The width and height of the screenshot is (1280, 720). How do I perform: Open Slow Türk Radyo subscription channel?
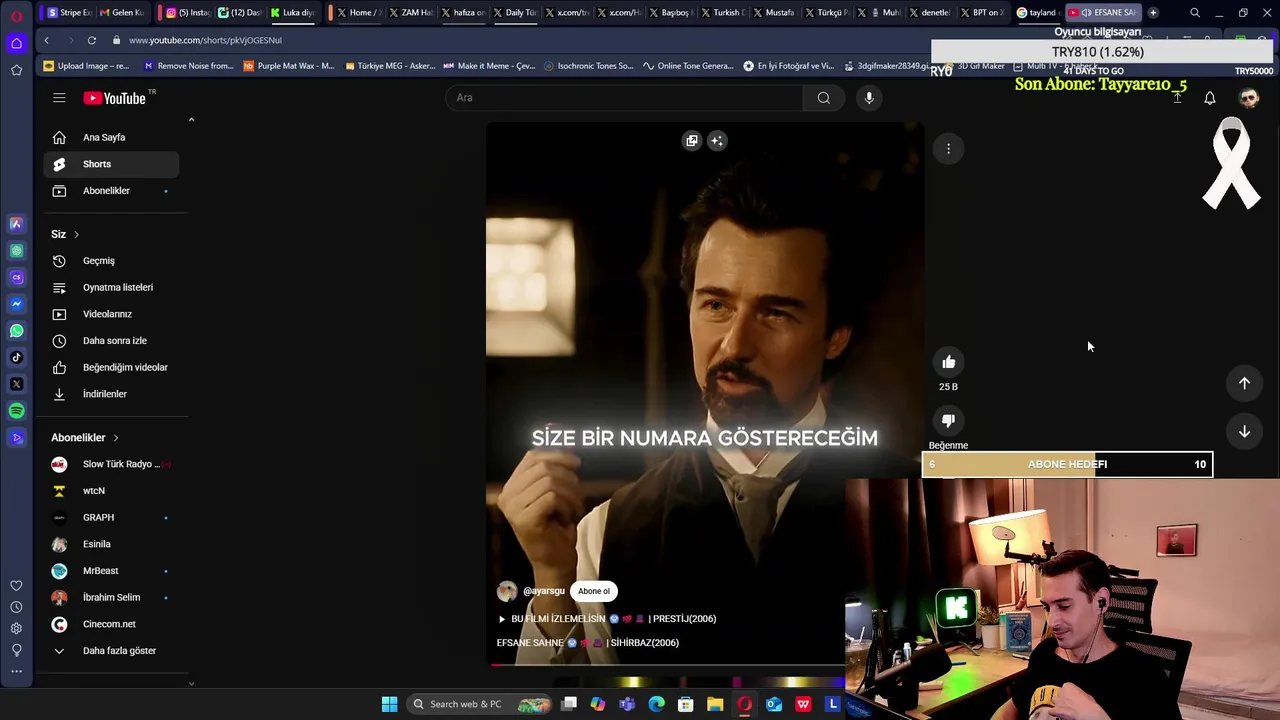coord(111,464)
